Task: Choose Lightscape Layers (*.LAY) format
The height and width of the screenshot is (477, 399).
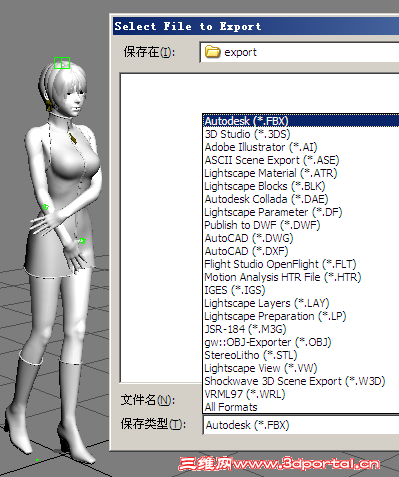Action: click(301, 303)
